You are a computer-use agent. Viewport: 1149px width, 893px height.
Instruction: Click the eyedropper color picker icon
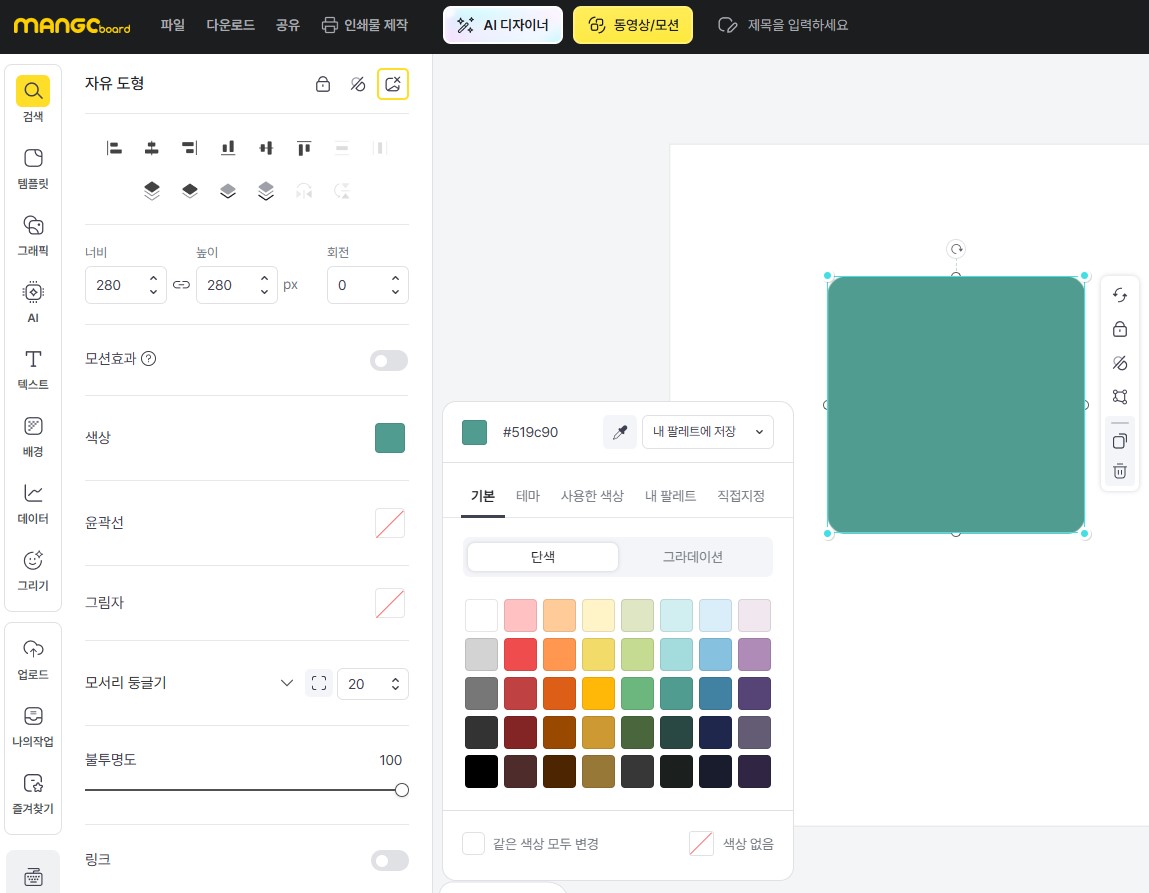[620, 432]
